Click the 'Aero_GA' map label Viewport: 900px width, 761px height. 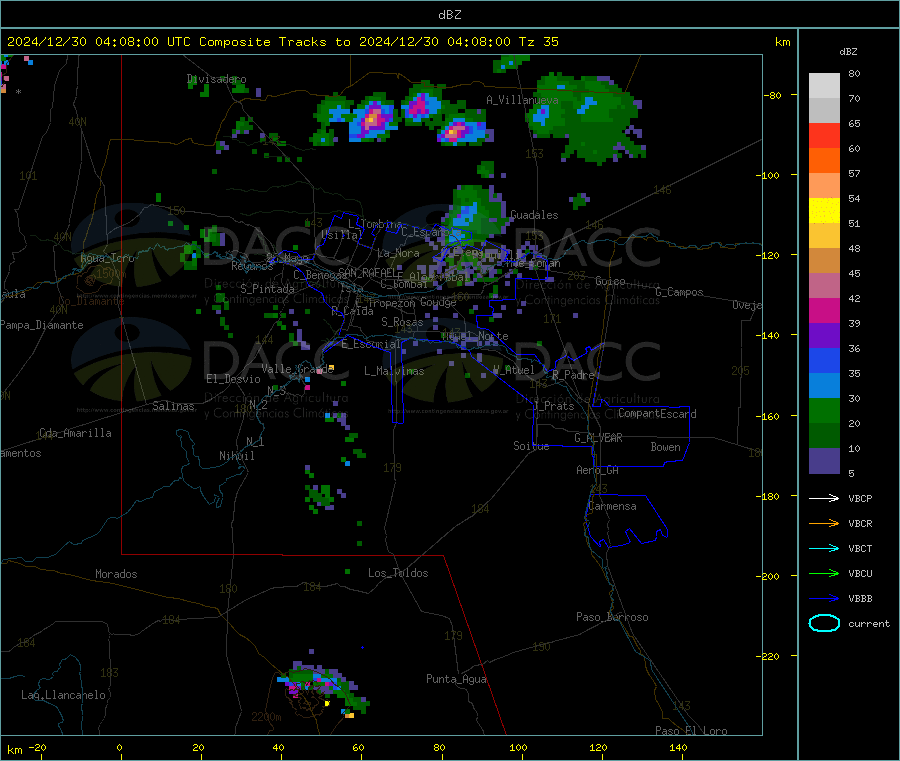598,470
